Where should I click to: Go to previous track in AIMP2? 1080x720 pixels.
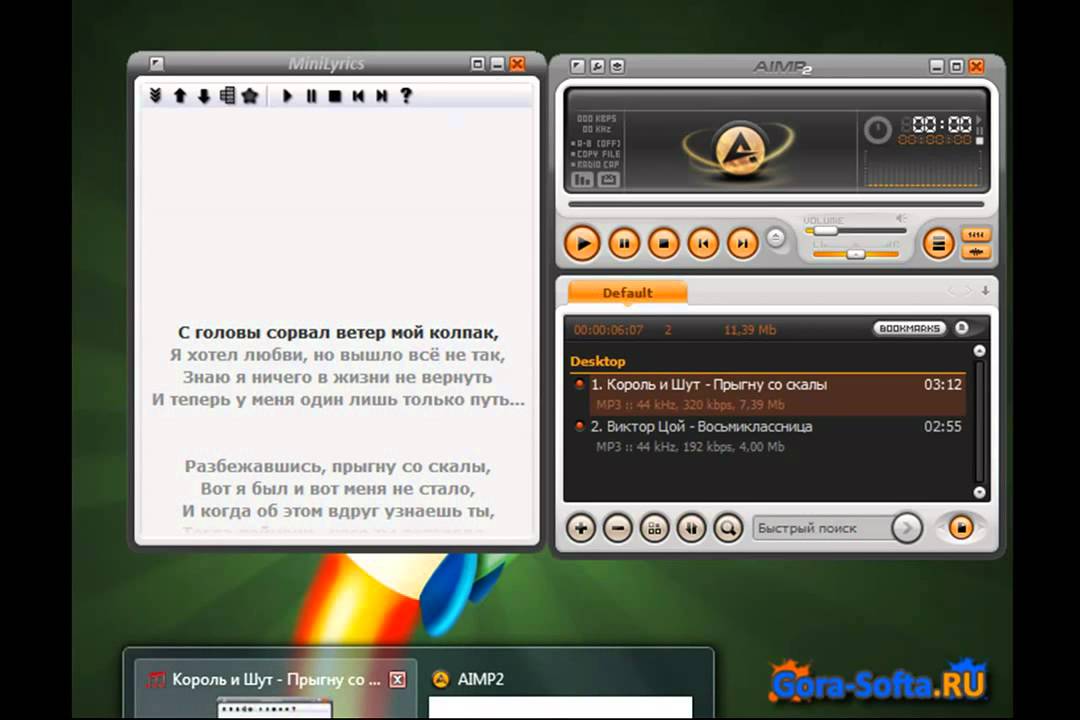click(703, 243)
